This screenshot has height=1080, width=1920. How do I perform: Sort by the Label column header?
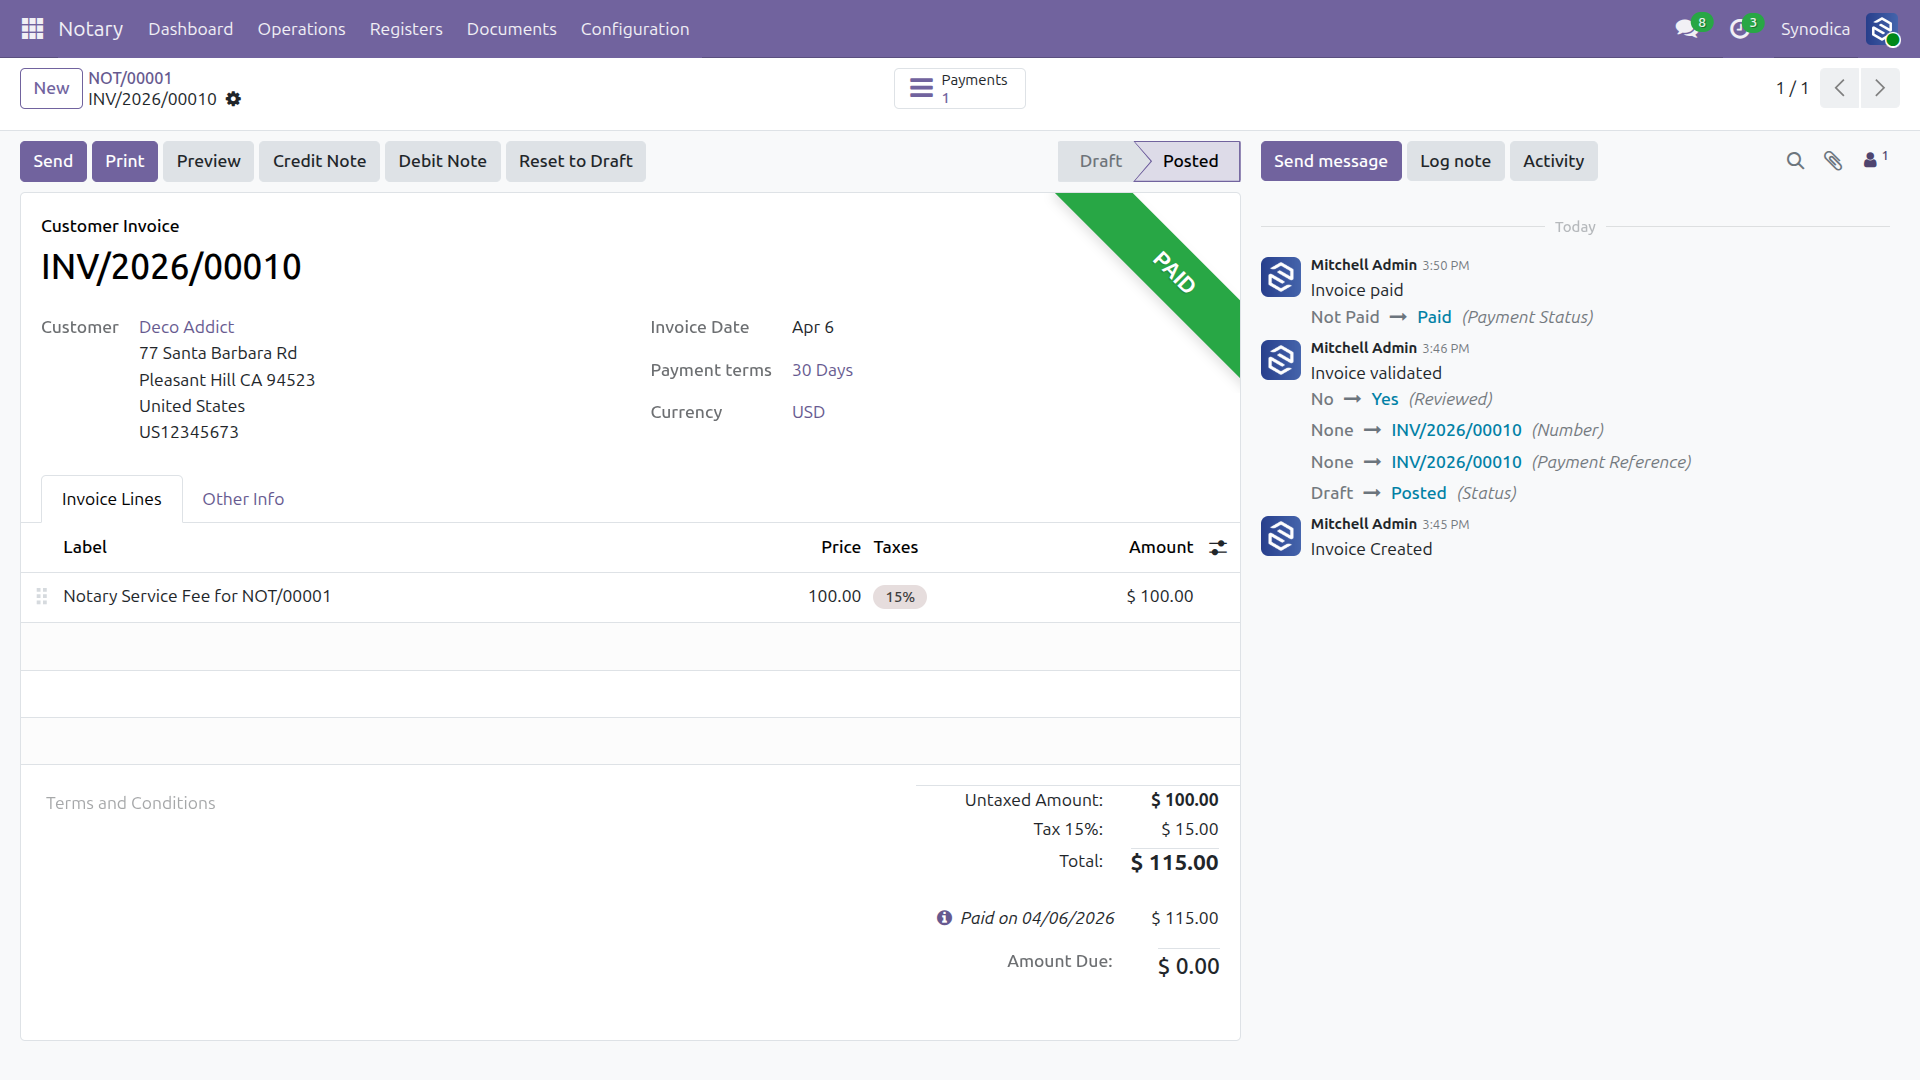click(85, 547)
